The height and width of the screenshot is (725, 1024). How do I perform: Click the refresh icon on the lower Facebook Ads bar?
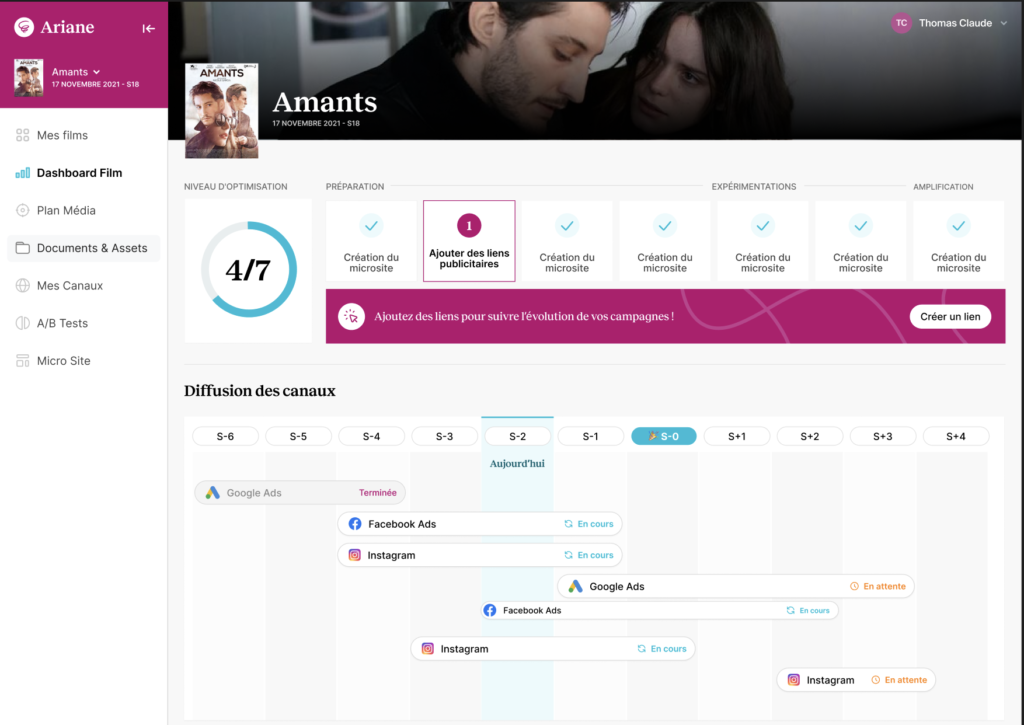[x=791, y=611]
